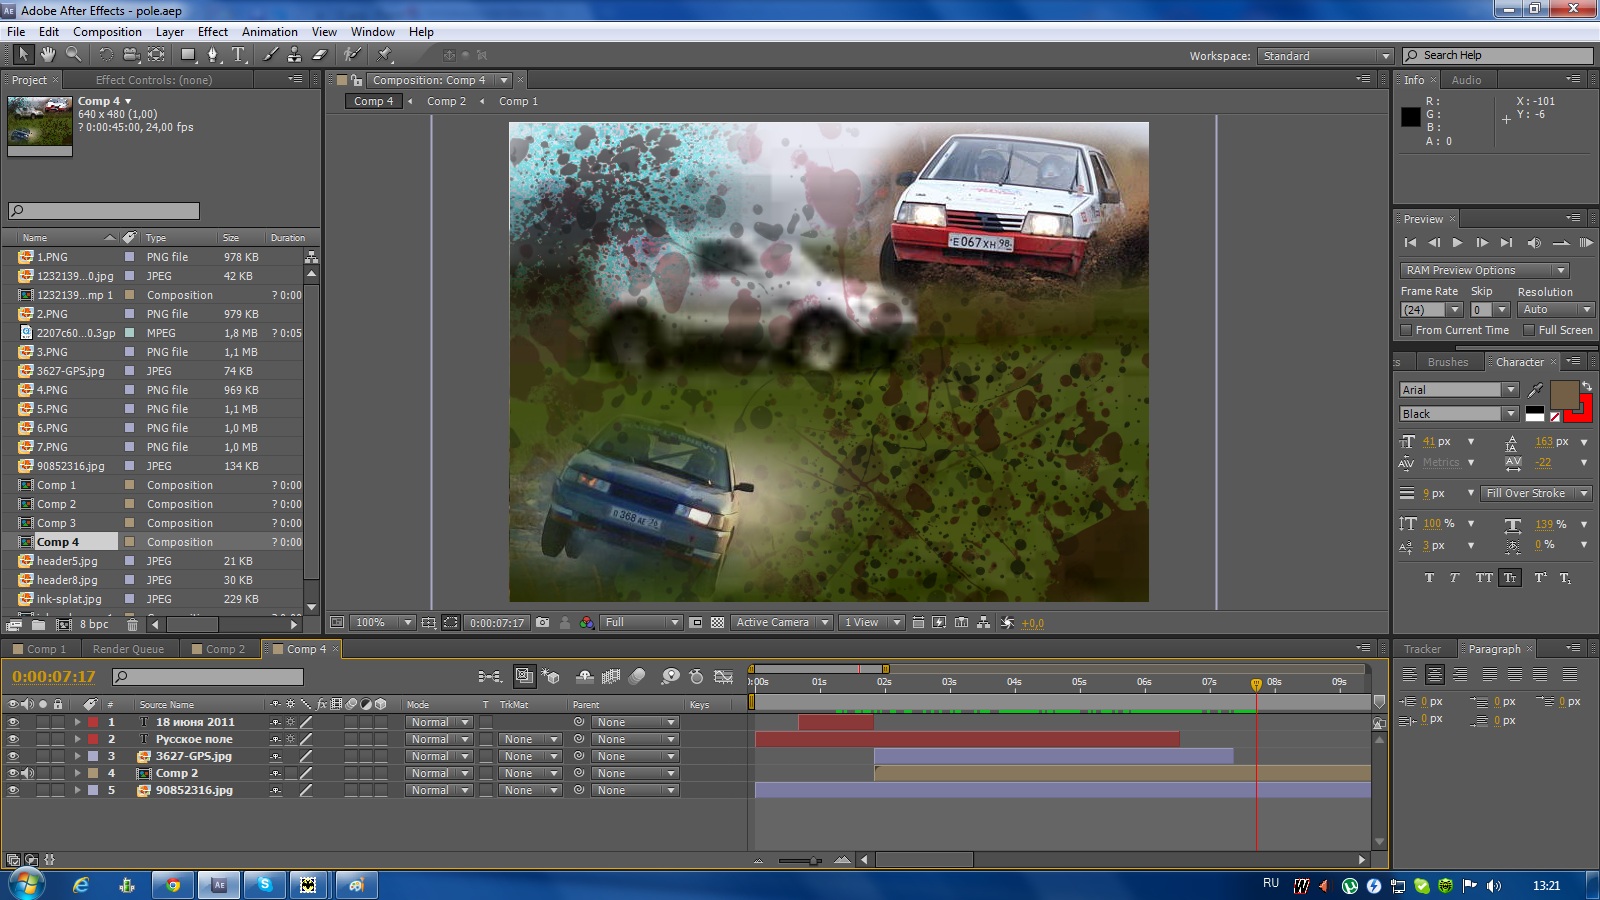Image resolution: width=1600 pixels, height=900 pixels.
Task: Pick the Clone Stamp tool
Action: [x=294, y=55]
